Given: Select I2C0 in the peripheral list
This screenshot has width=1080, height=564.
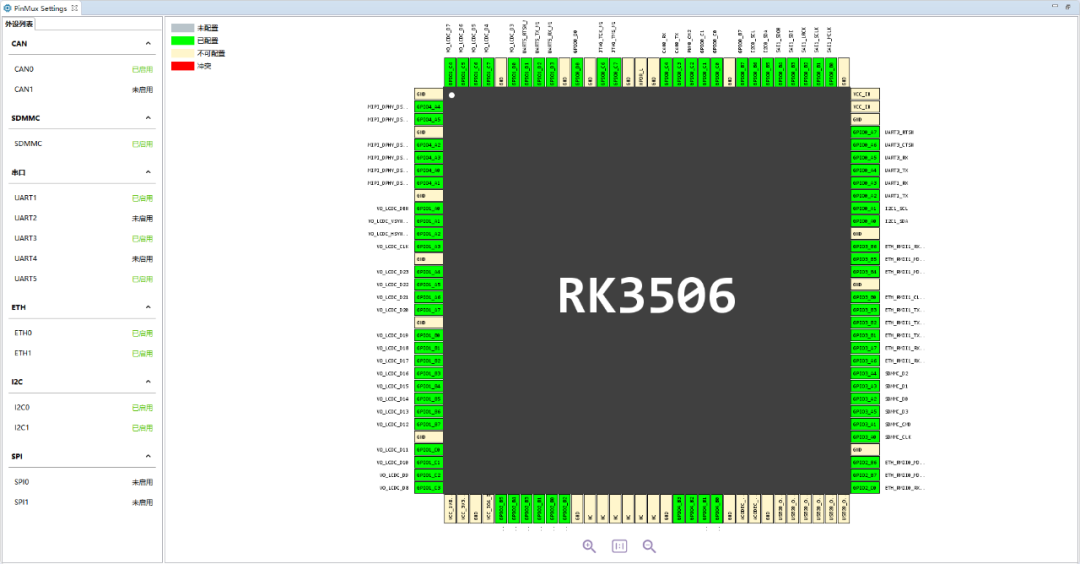Looking at the screenshot, I should 22,408.
